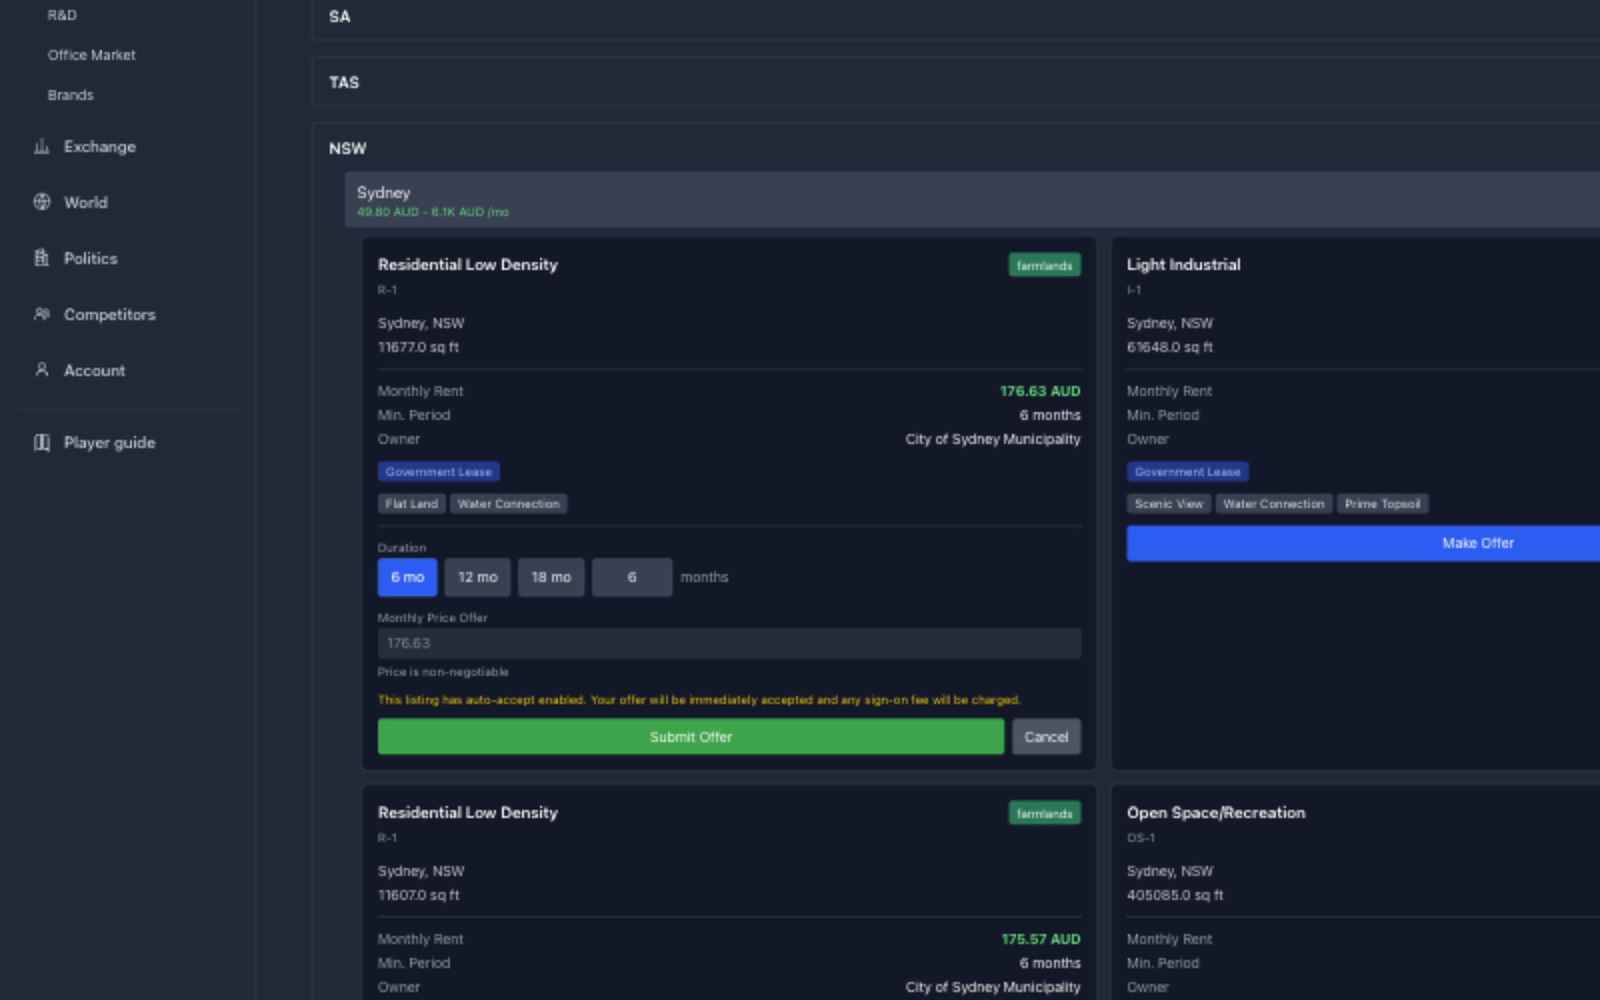
Task: Click the Player guide book icon
Action: [x=42, y=442]
